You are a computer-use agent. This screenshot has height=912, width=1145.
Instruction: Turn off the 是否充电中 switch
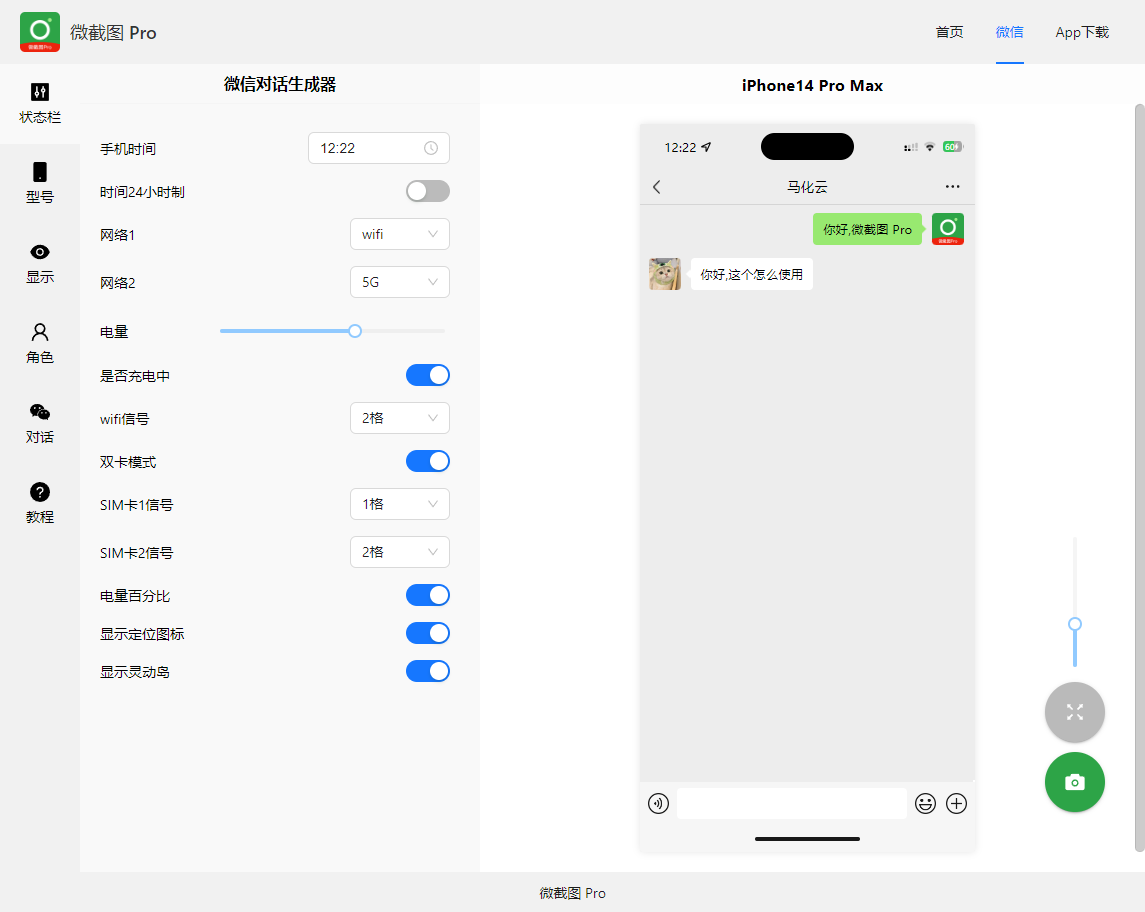click(428, 375)
